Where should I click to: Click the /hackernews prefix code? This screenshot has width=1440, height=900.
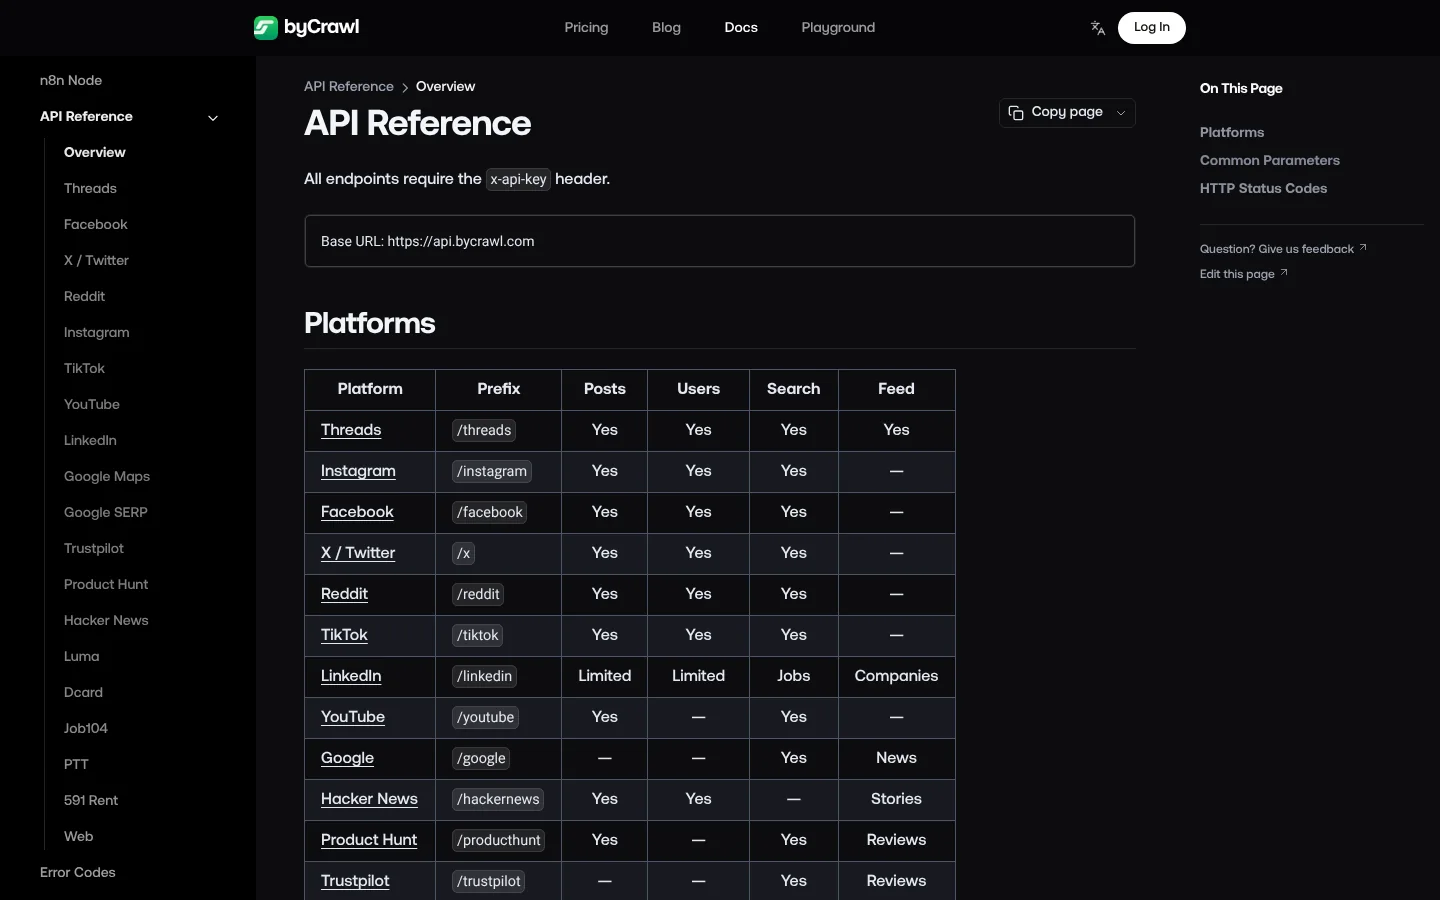pos(498,799)
